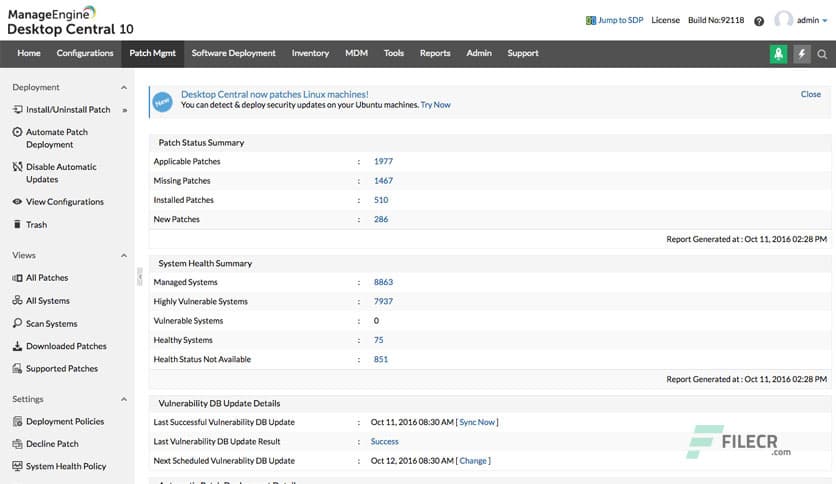This screenshot has height=484, width=836.
Task: Click the Try Now link
Action: pyautogui.click(x=436, y=105)
